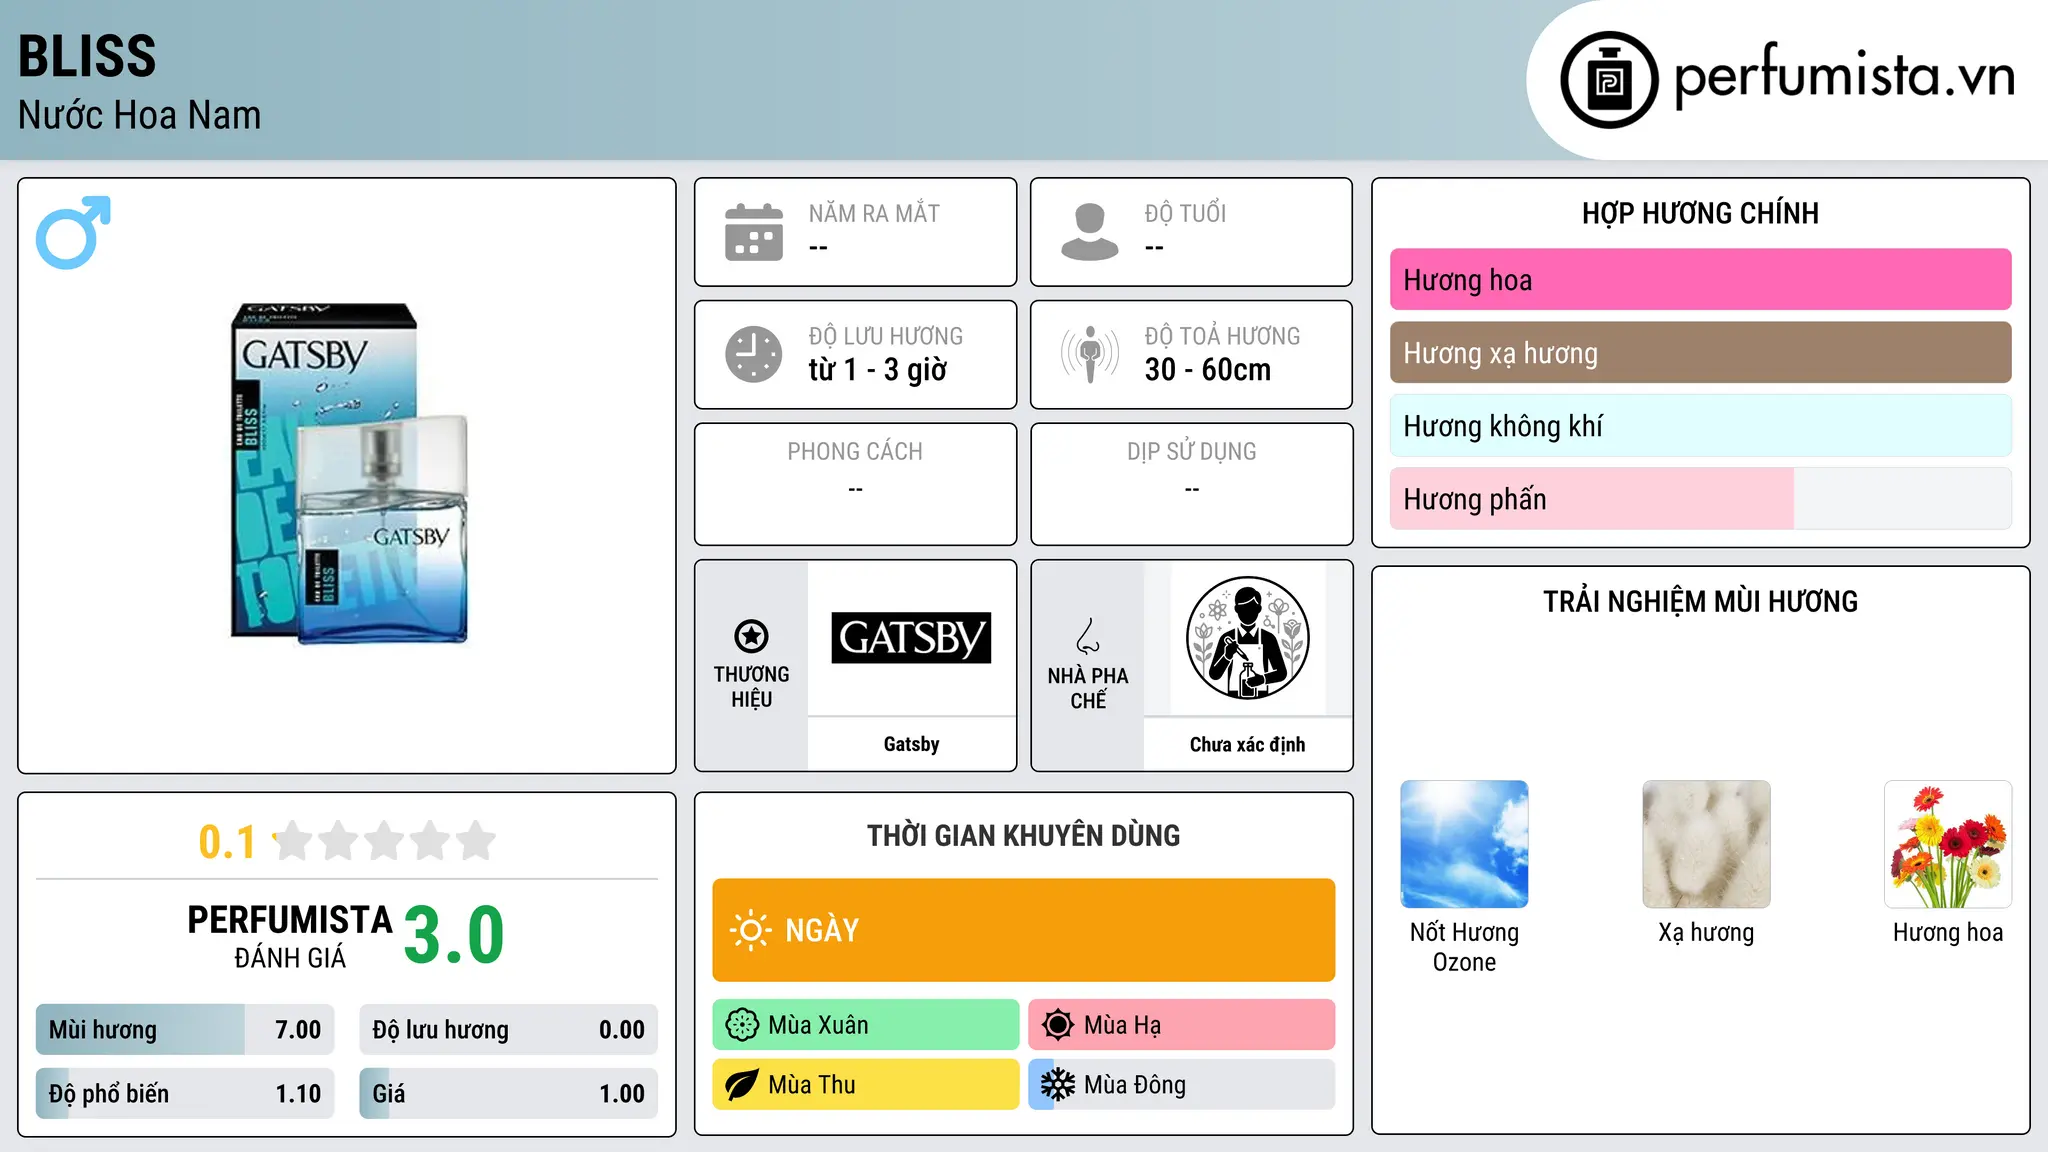Click the perfumista.vn perfume bottle logo icon

(x=1609, y=80)
